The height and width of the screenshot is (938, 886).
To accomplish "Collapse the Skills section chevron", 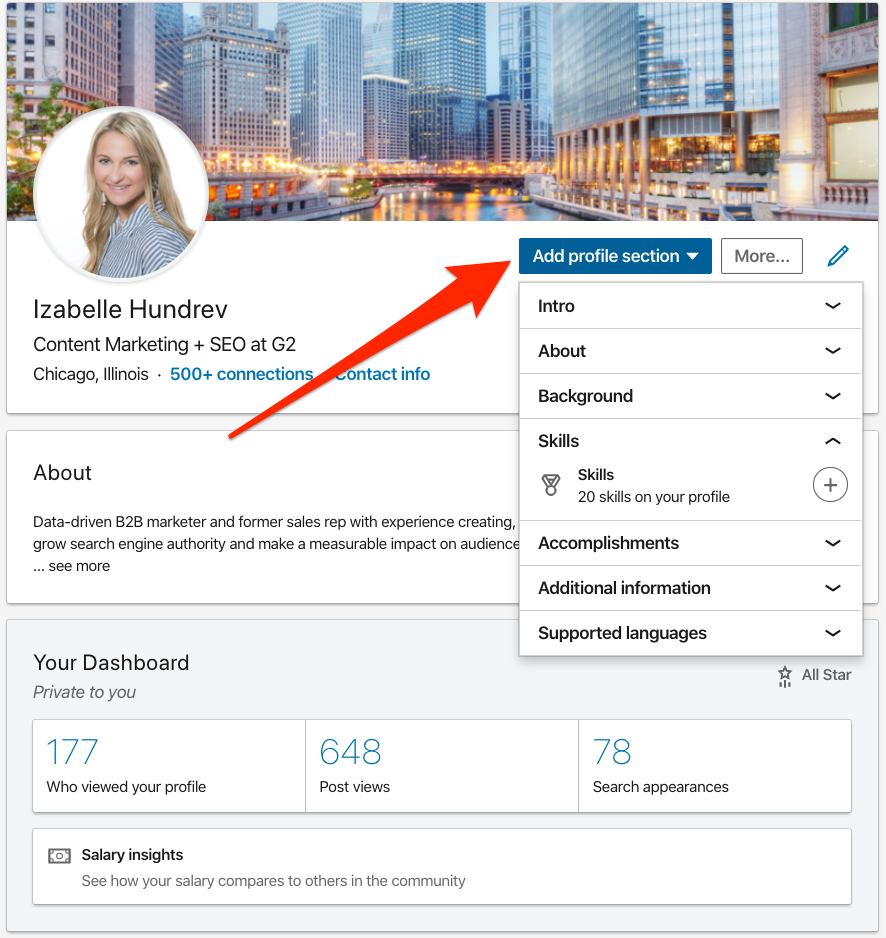I will pos(833,441).
